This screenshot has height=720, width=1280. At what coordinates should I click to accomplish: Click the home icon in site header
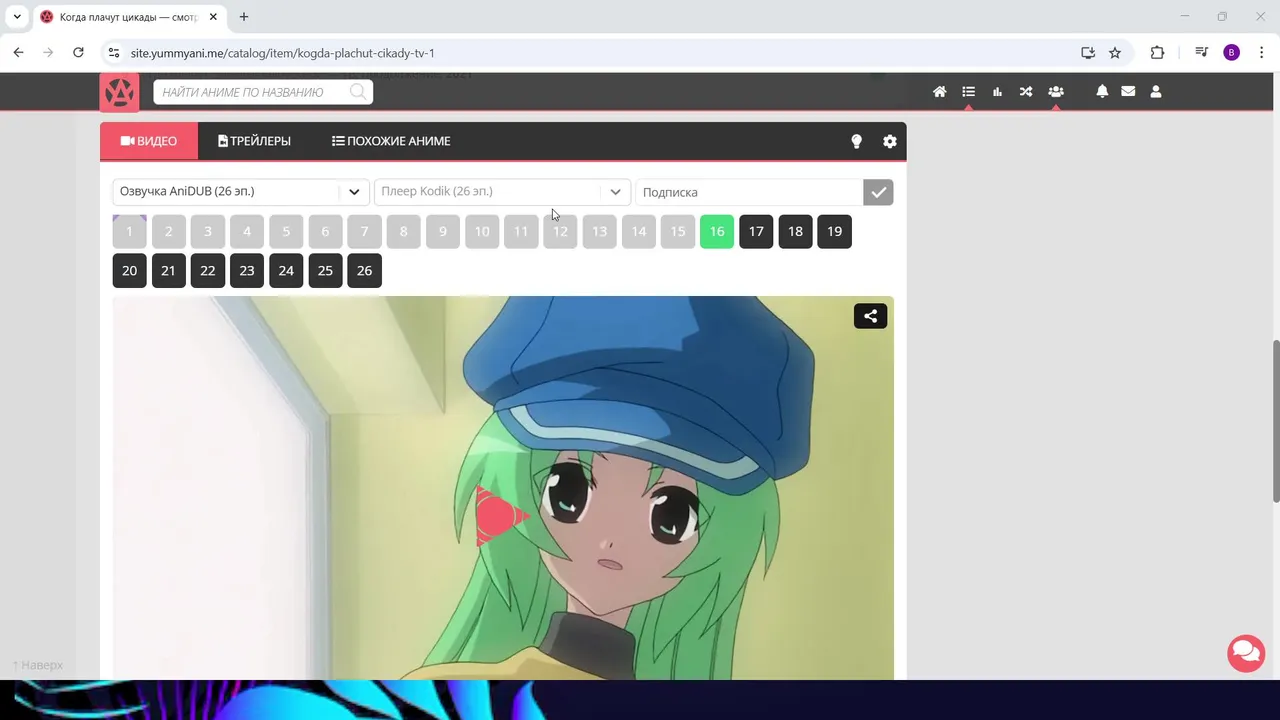pyautogui.click(x=939, y=92)
